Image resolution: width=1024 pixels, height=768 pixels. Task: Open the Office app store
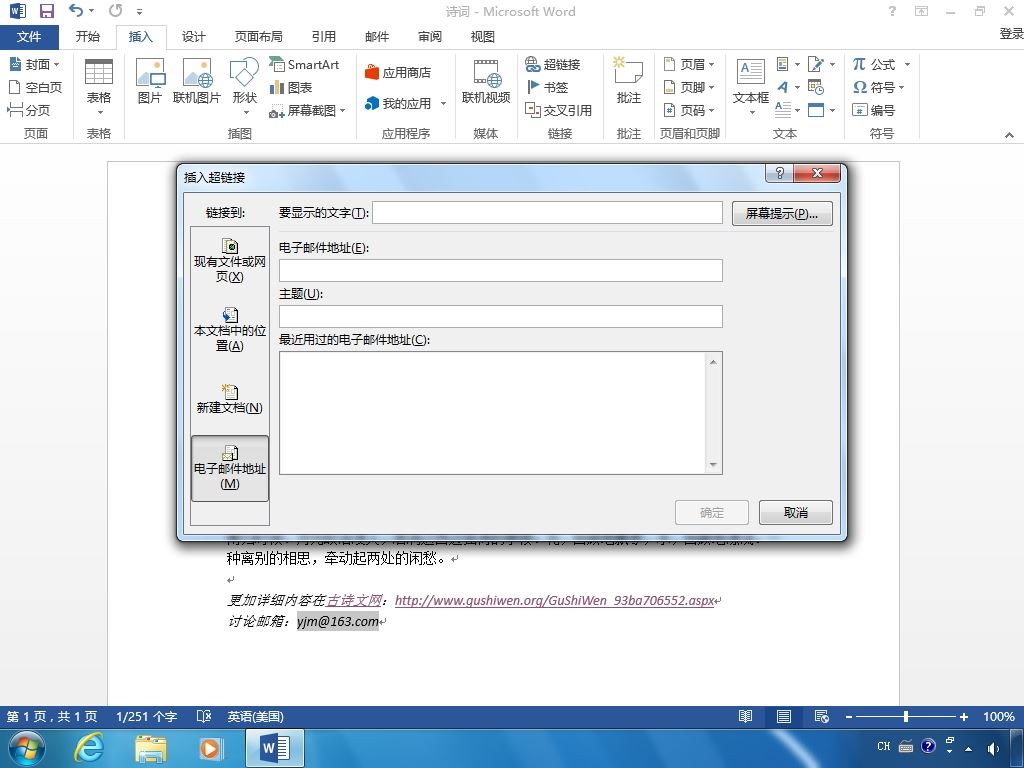[x=398, y=72]
